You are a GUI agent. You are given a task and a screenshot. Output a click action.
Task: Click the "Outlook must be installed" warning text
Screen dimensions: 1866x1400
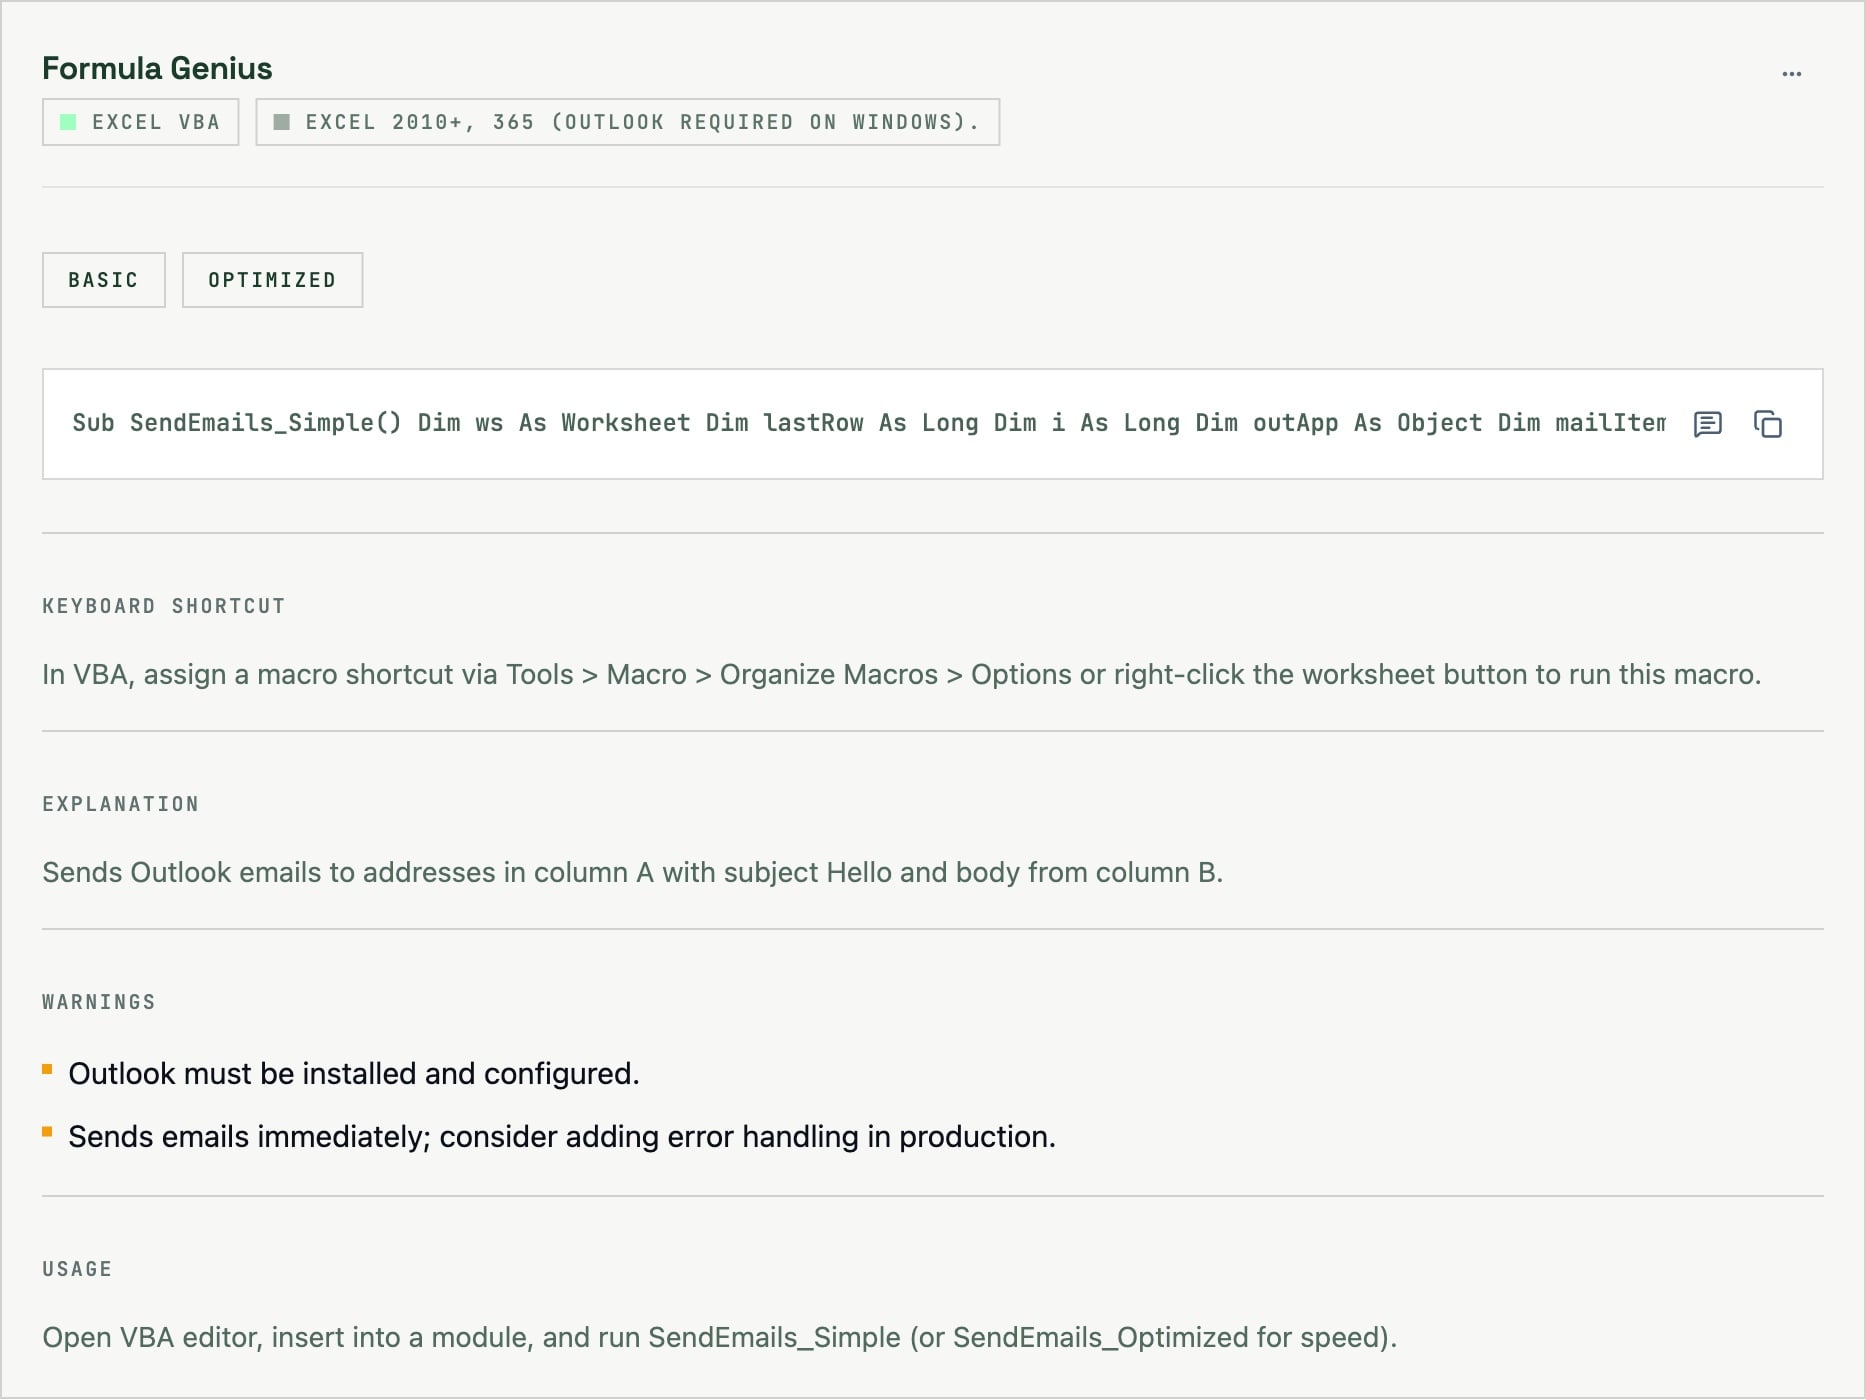pyautogui.click(x=353, y=1074)
